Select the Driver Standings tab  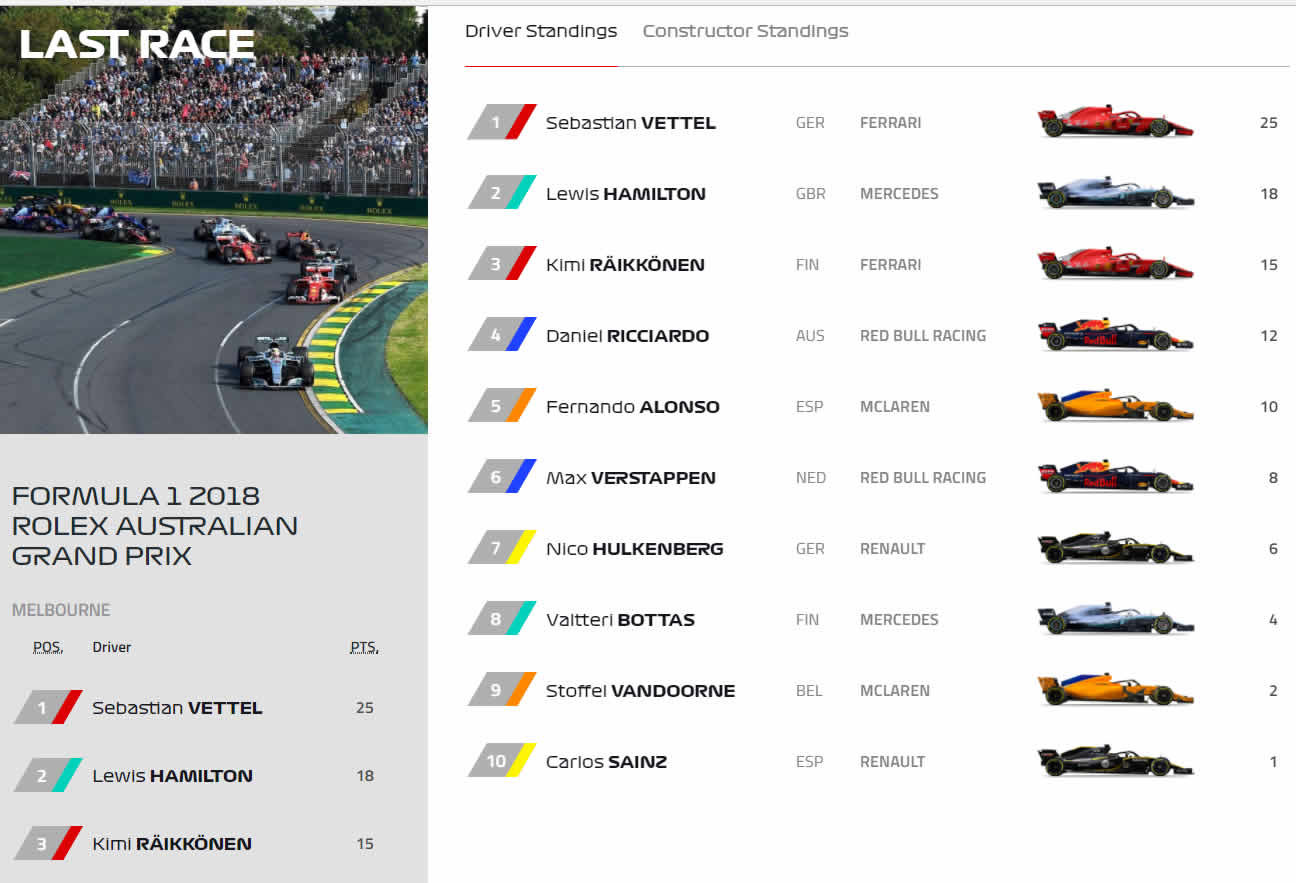[541, 31]
